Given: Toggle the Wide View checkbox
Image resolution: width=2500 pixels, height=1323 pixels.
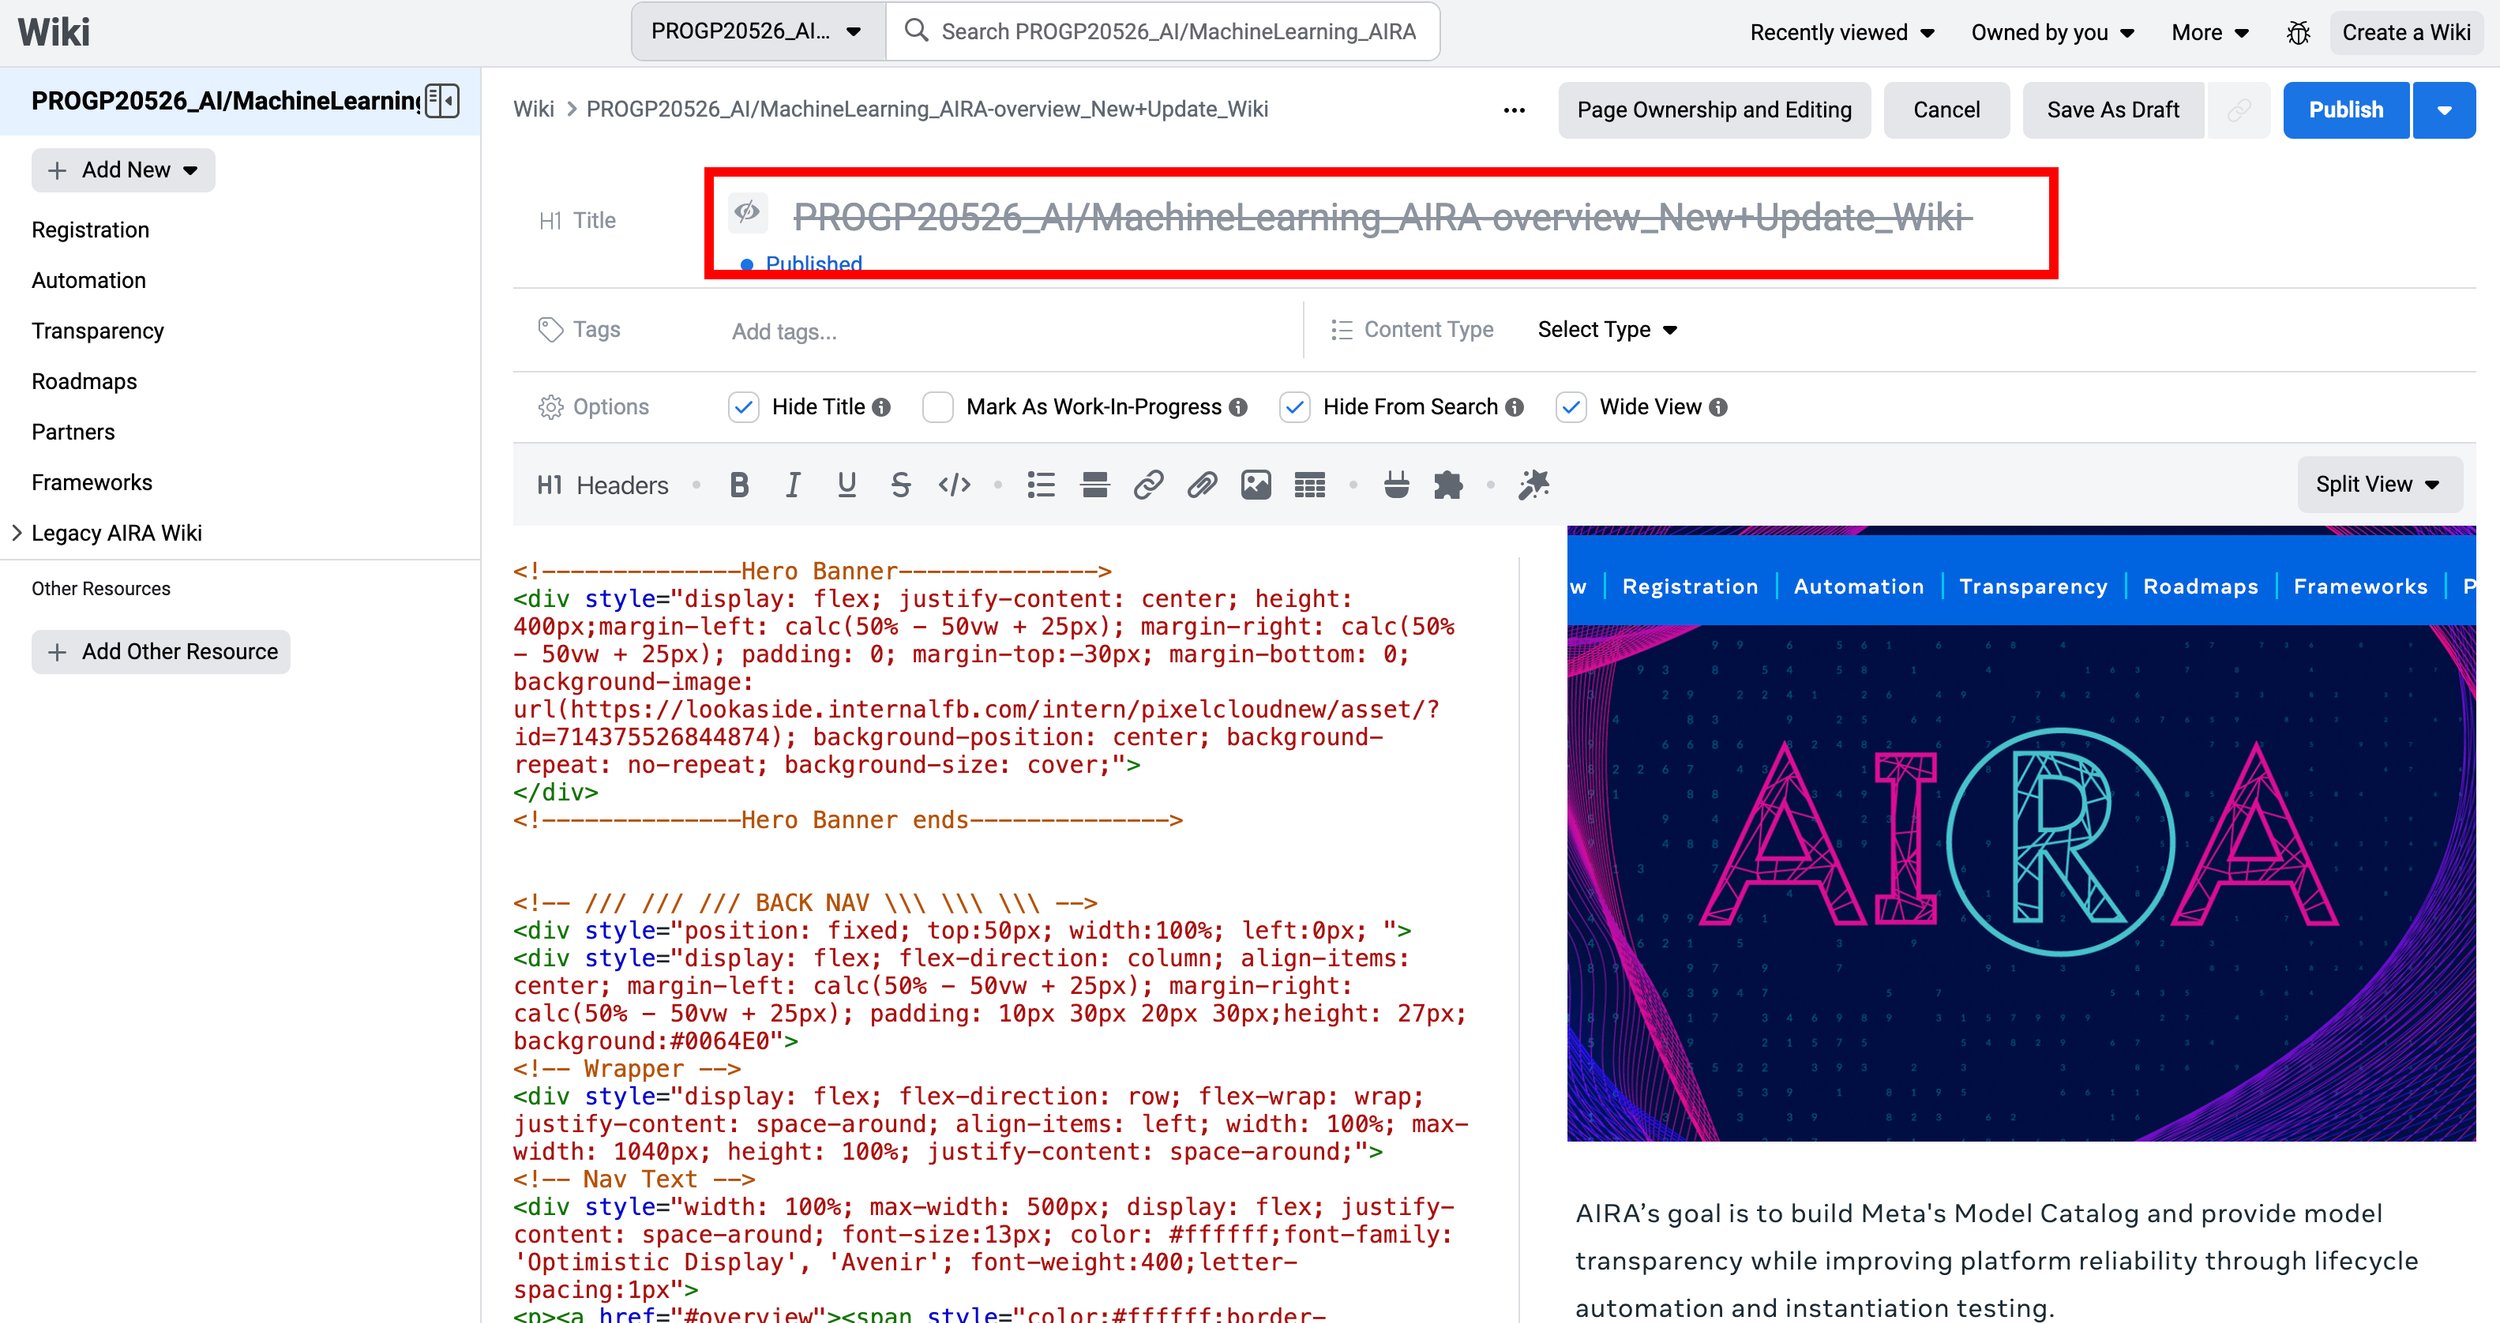Looking at the screenshot, I should (x=1571, y=407).
